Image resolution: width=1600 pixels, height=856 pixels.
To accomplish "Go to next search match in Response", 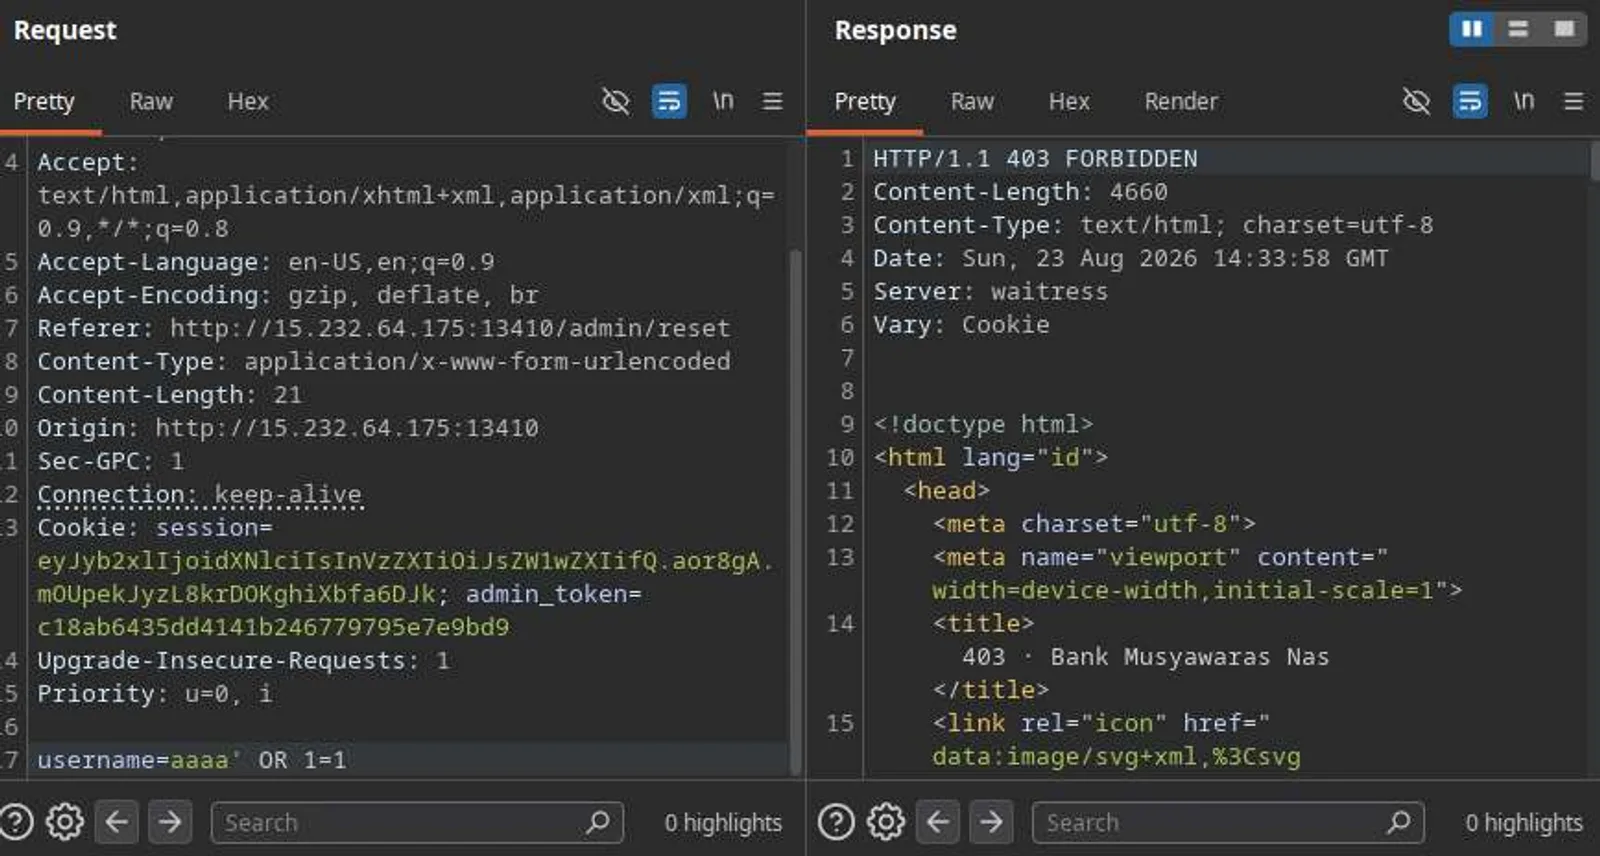I will pos(991,822).
